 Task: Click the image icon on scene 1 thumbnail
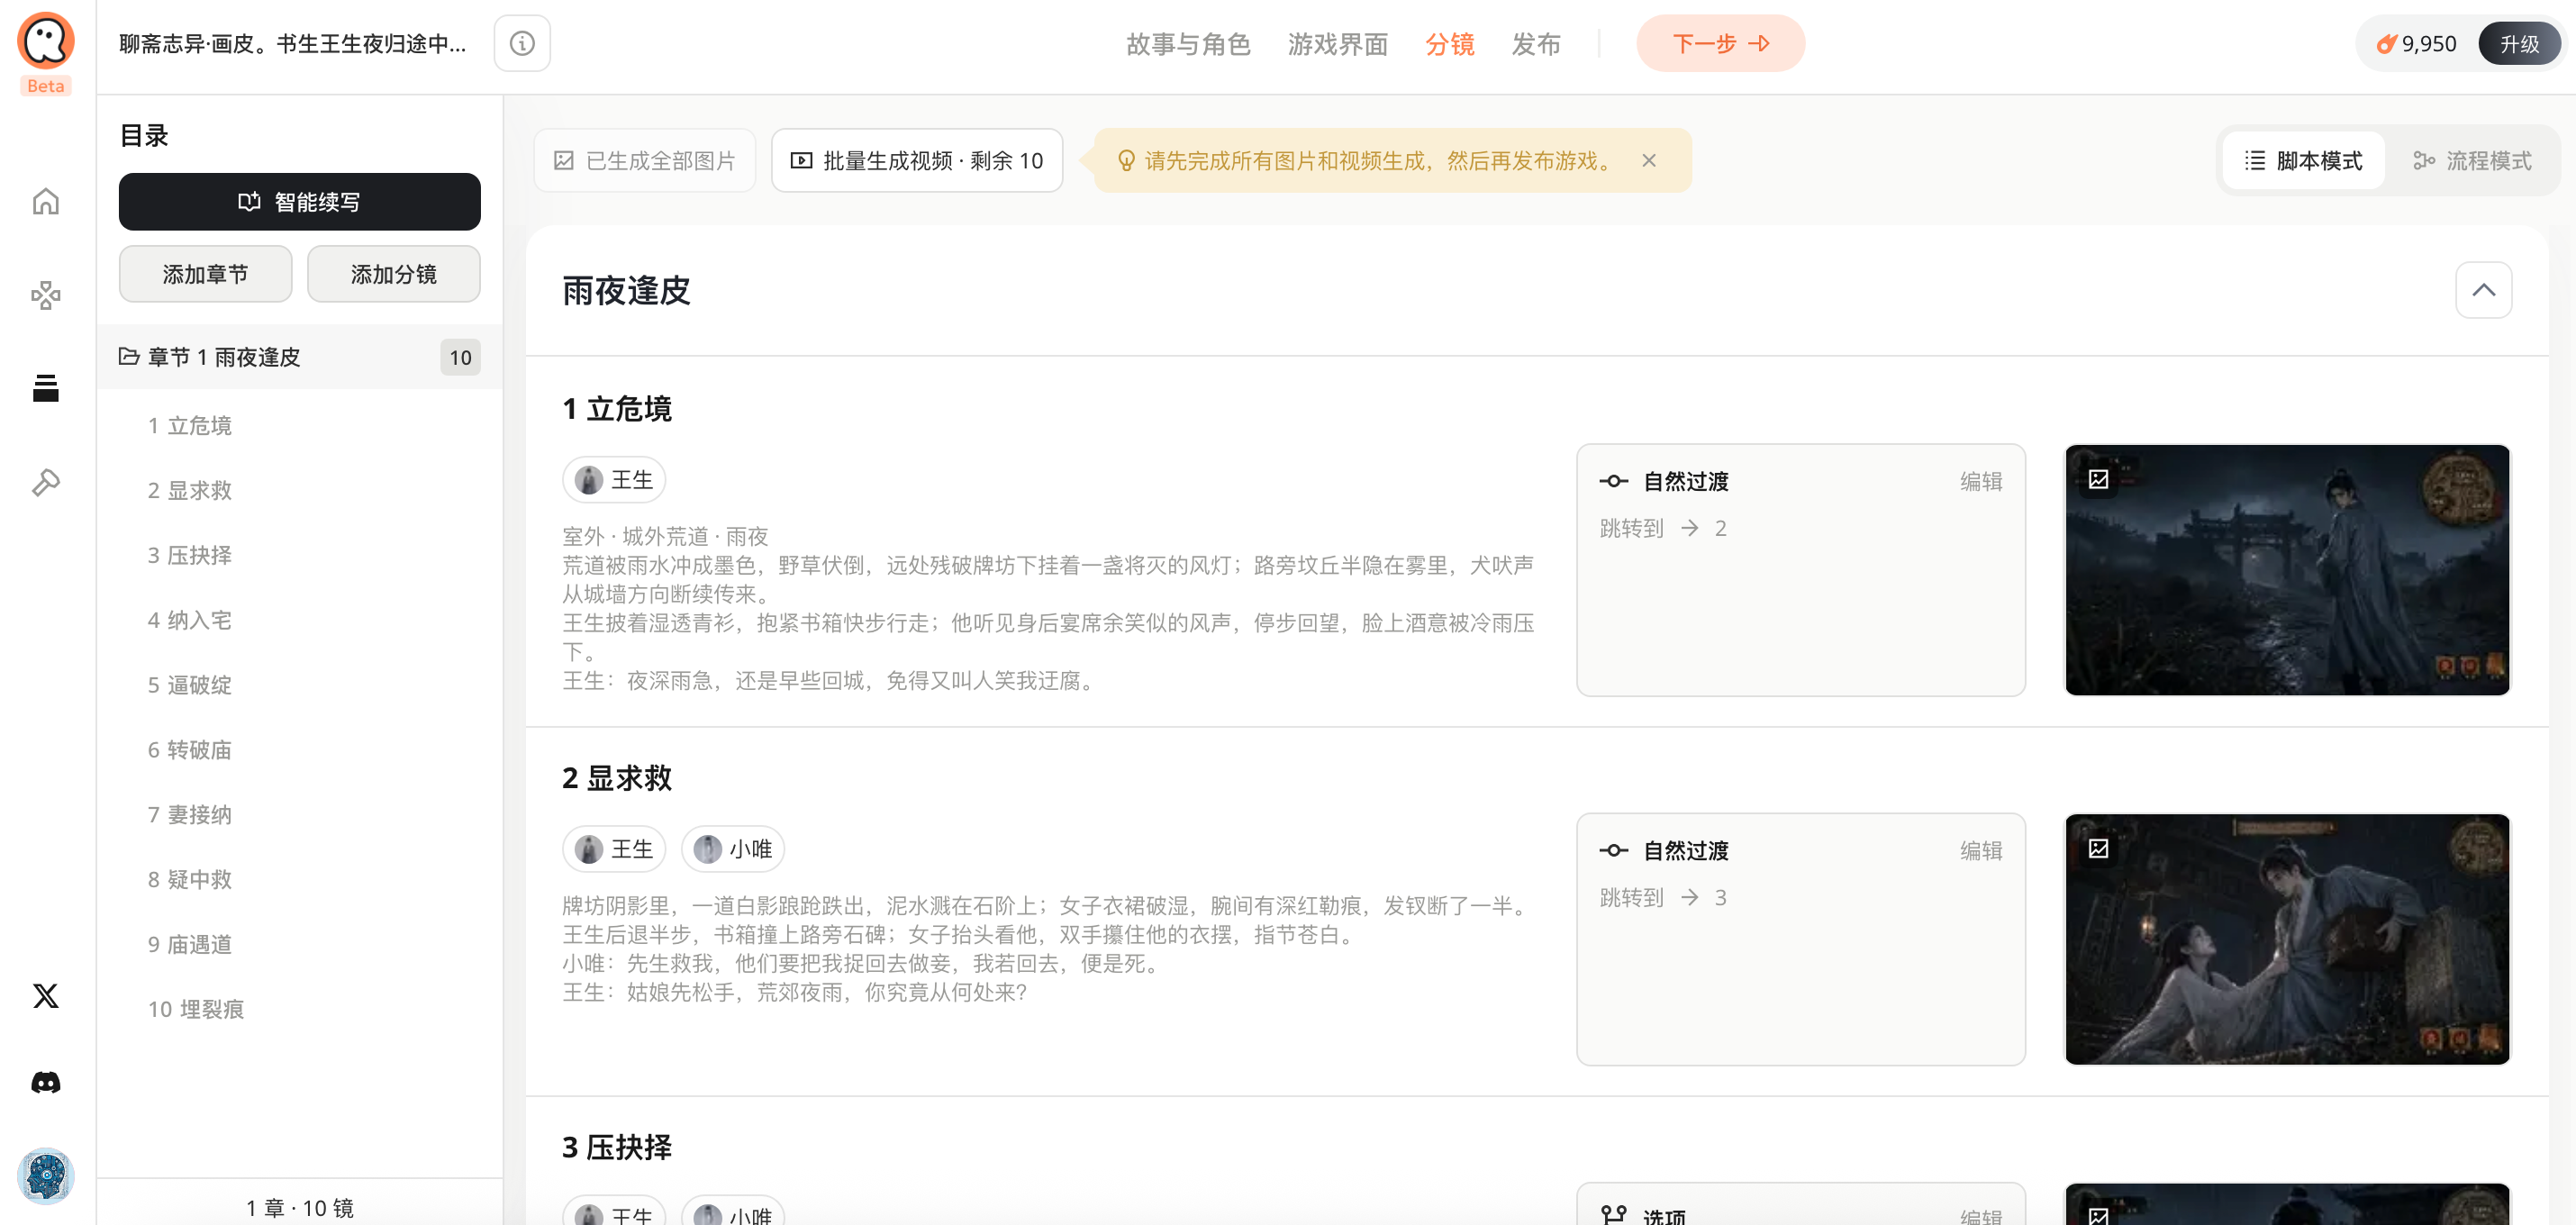(x=2098, y=479)
